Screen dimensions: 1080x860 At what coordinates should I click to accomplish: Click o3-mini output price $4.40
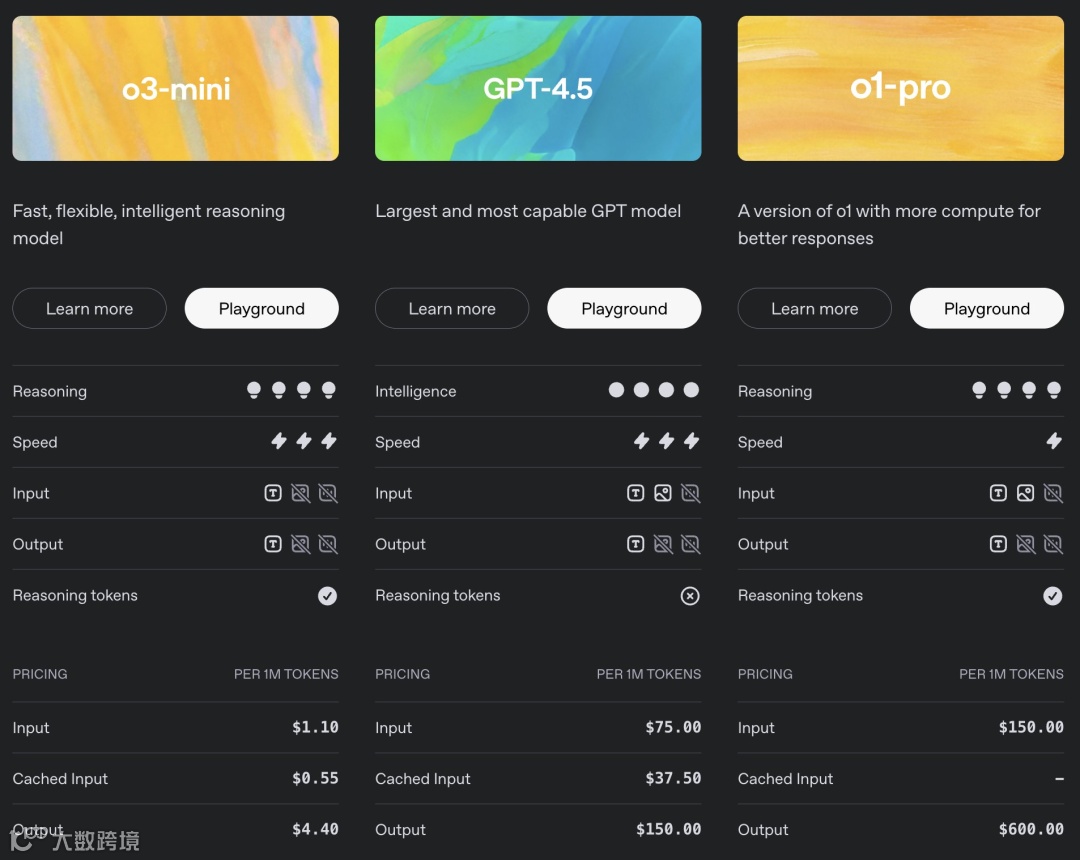click(315, 829)
